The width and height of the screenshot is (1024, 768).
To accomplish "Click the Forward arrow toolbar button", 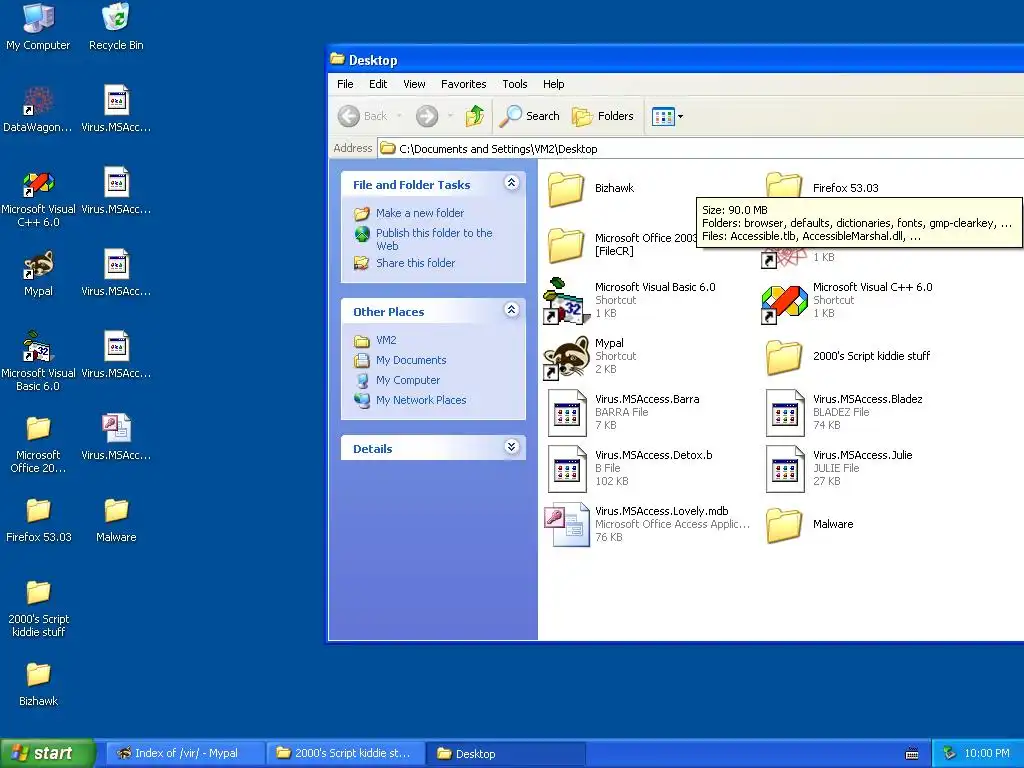I will click(427, 116).
